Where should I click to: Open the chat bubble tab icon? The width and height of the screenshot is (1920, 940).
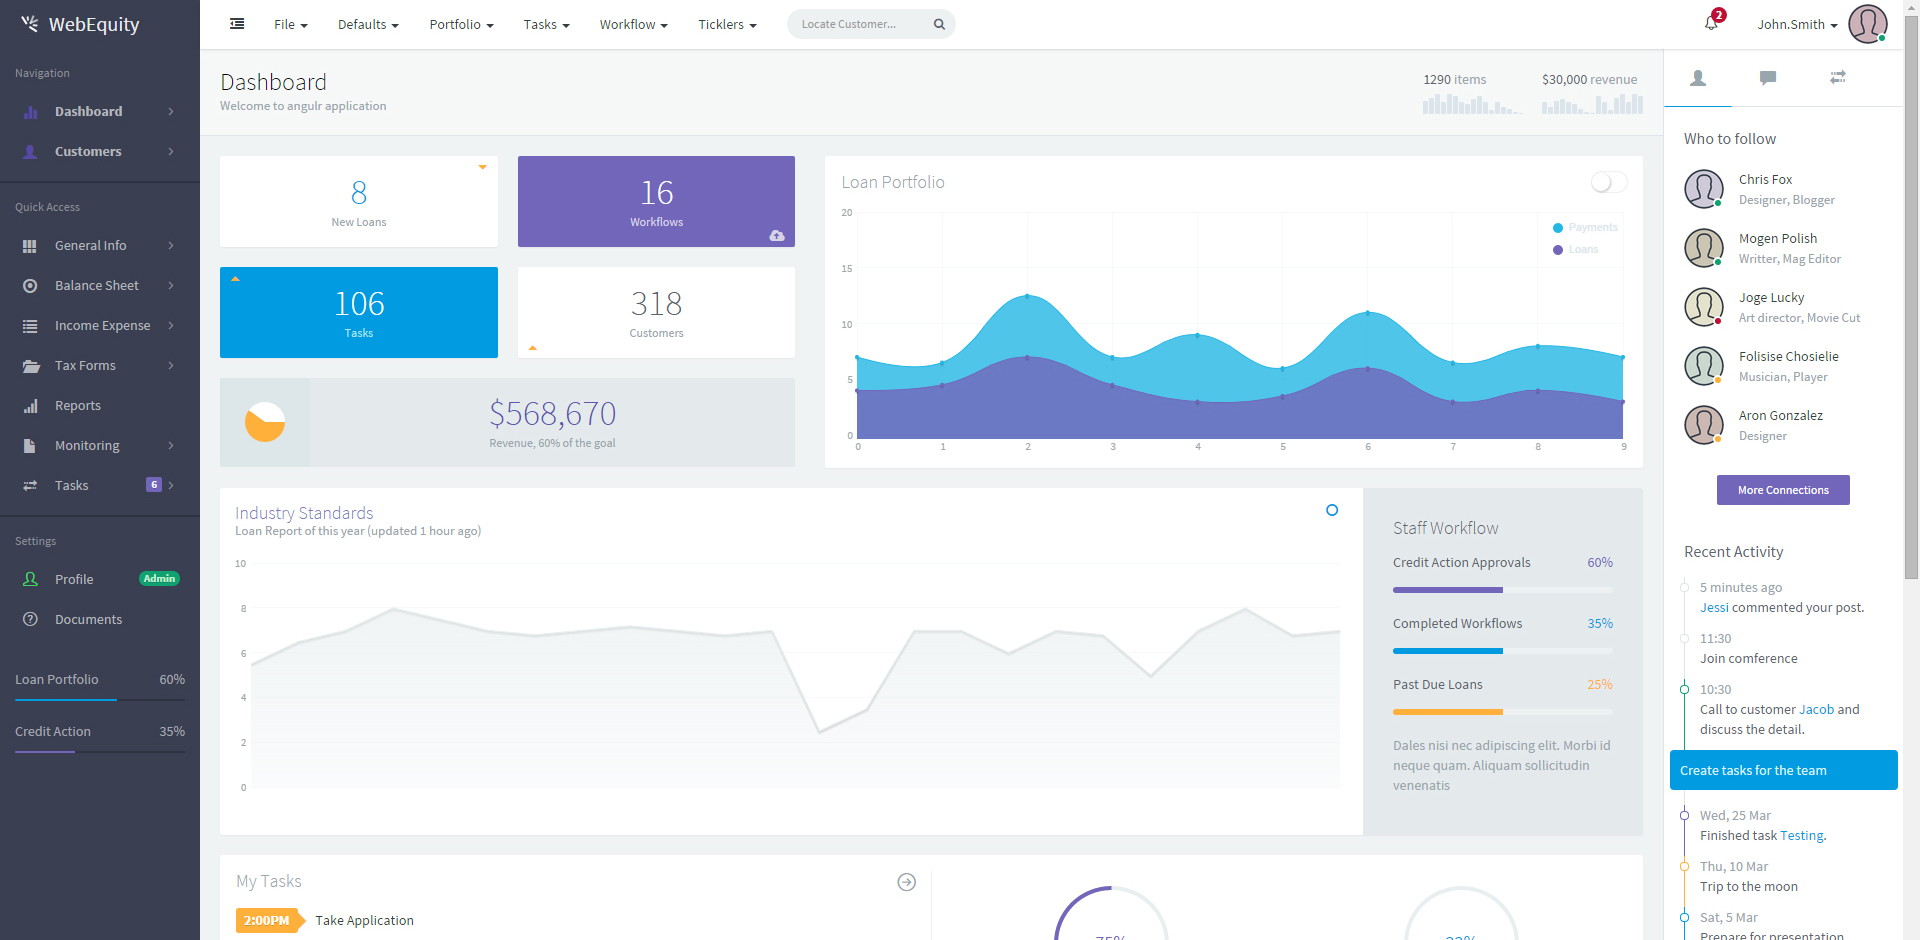coord(1767,78)
